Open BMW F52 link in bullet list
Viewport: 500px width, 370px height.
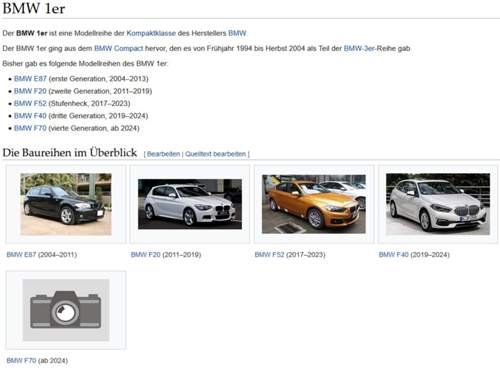[30, 103]
